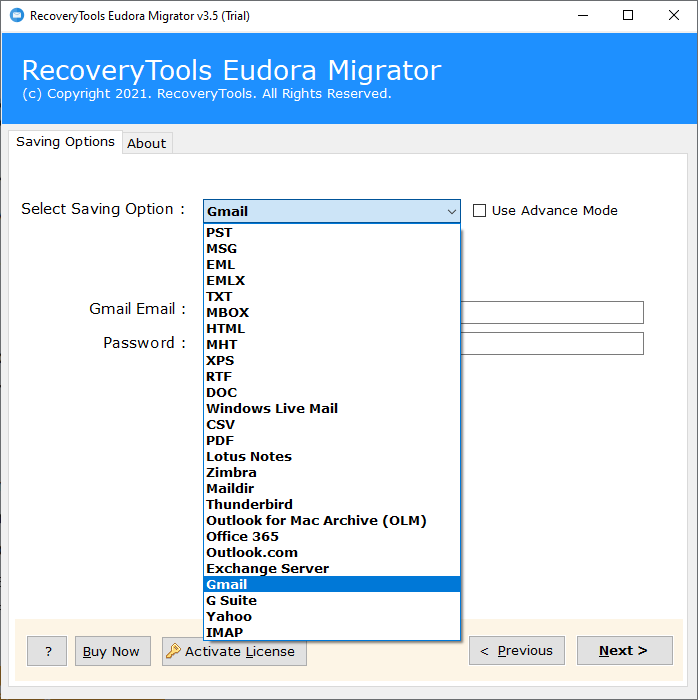Choose RTF from the list
Screen dimensions: 698x700
click(332, 377)
